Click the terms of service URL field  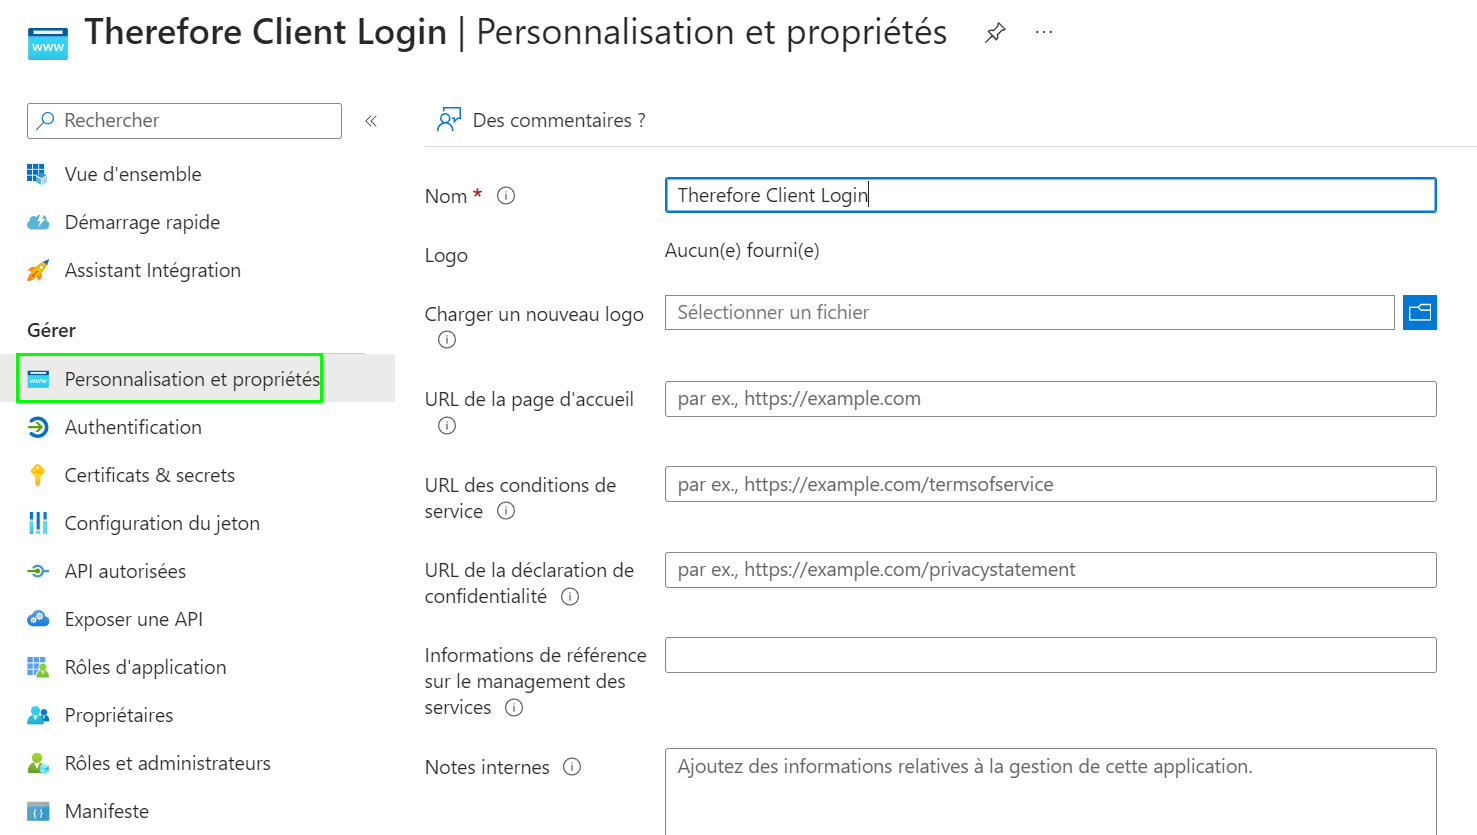pos(1050,484)
